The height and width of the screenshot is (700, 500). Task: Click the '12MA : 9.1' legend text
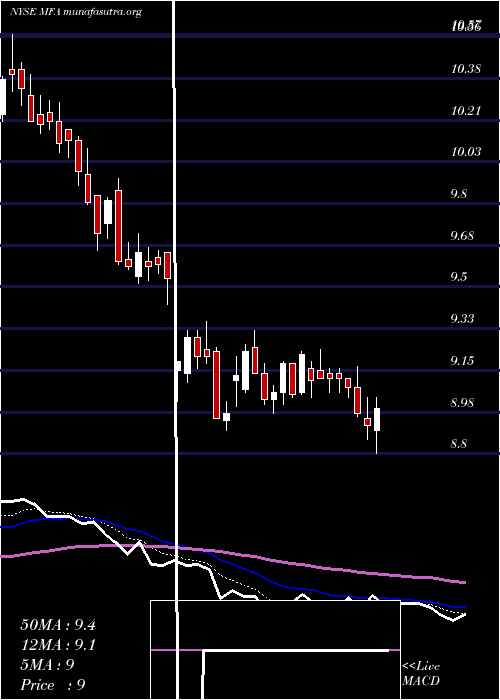pyautogui.click(x=58, y=645)
